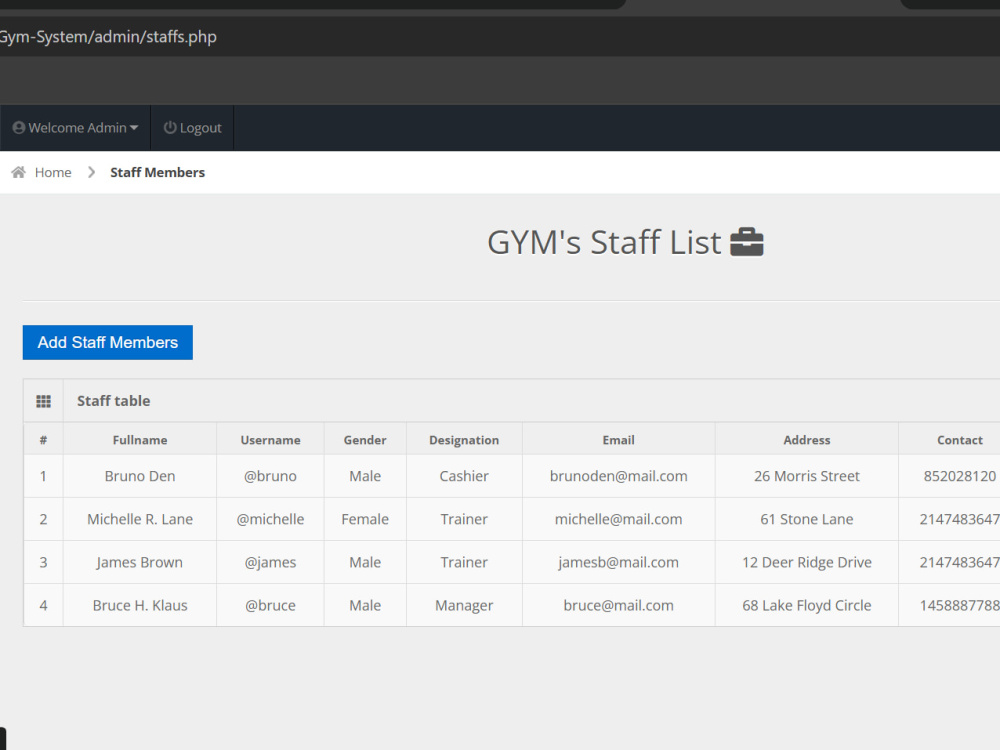The height and width of the screenshot is (750, 1000).
Task: Click the user icon beside Welcome Admin
Action: pos(19,128)
